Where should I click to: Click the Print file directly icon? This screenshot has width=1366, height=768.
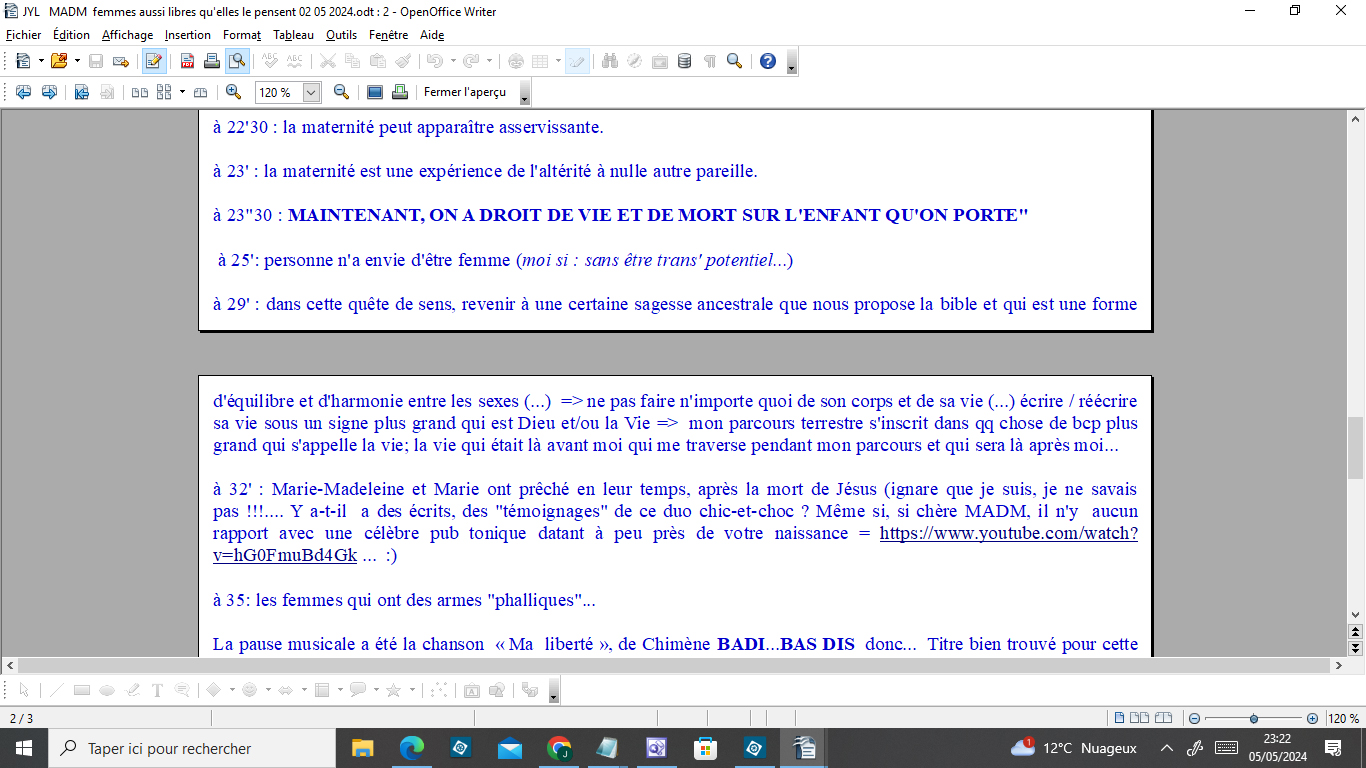[x=211, y=61]
